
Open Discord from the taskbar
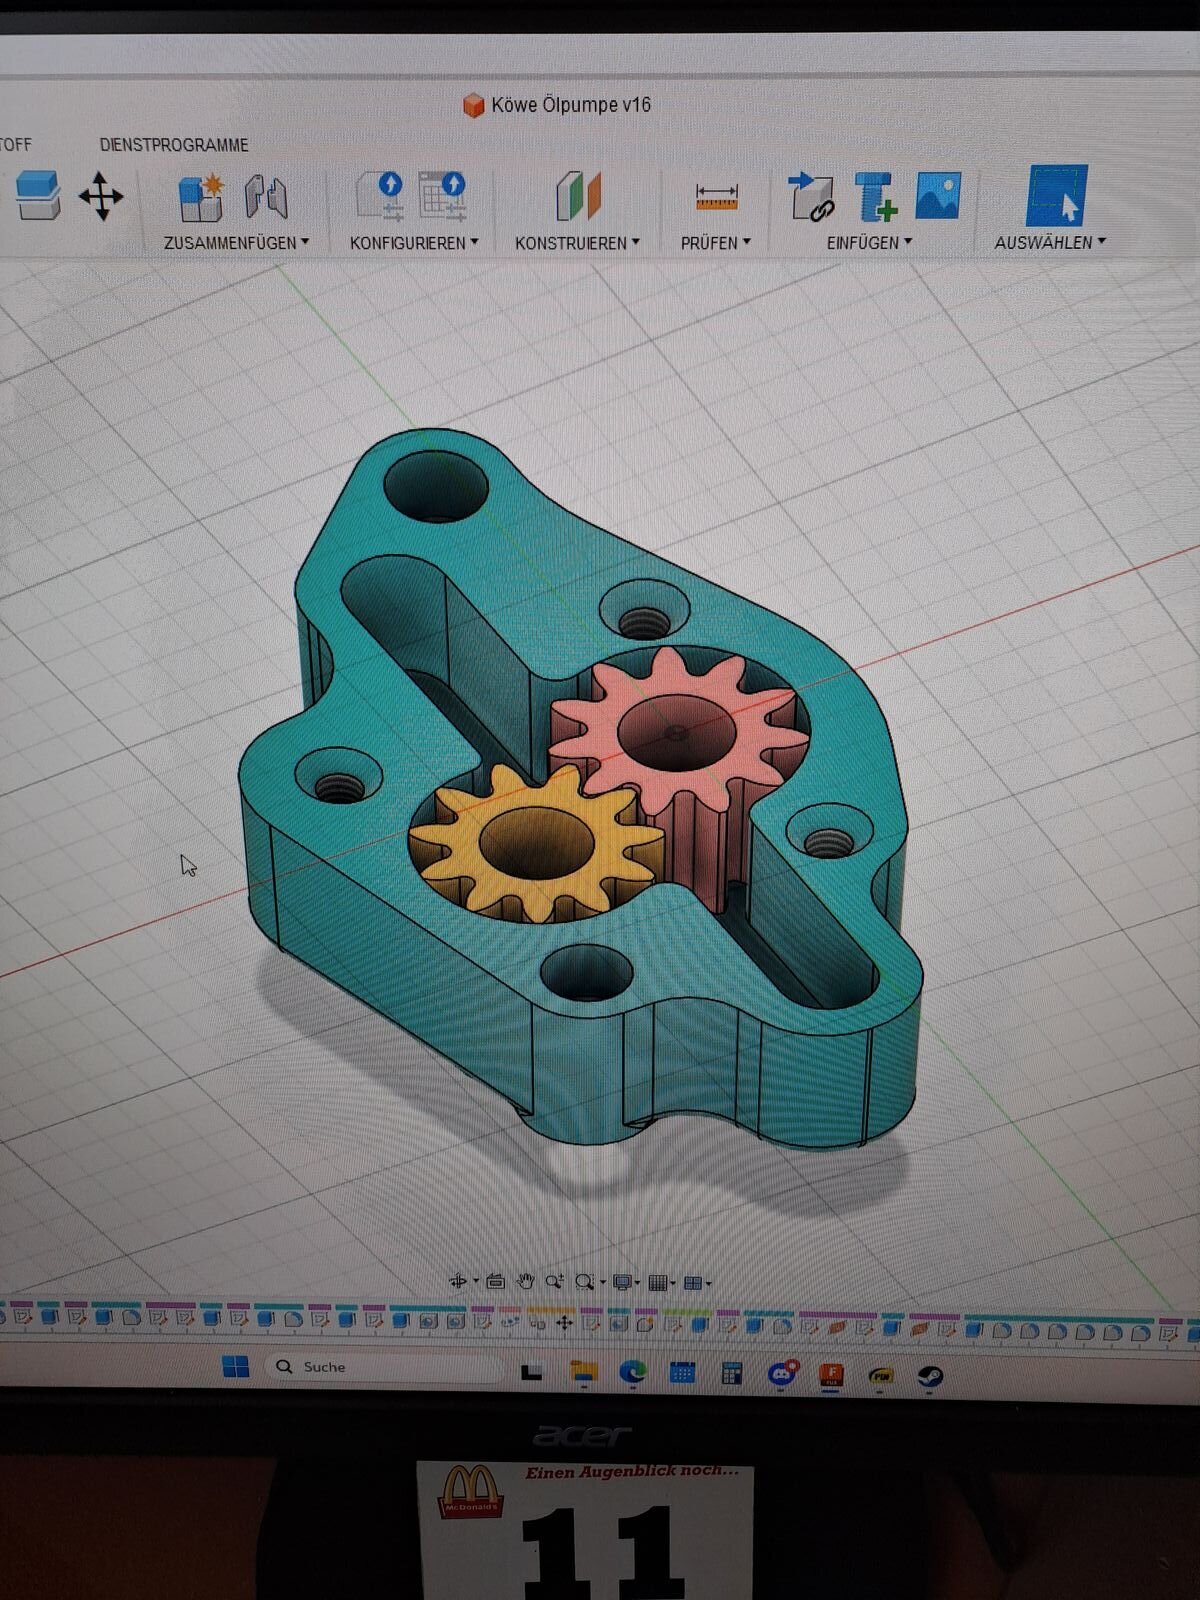(x=782, y=1374)
